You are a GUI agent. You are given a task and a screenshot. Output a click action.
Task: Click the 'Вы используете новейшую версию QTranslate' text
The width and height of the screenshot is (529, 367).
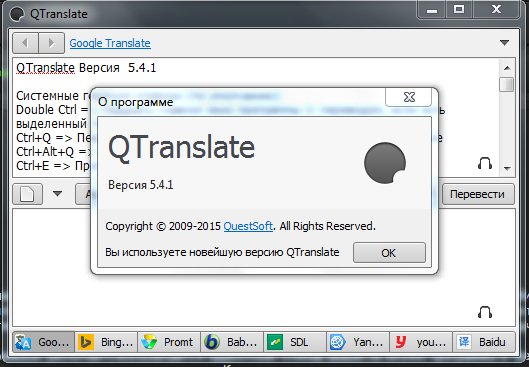[x=222, y=252]
